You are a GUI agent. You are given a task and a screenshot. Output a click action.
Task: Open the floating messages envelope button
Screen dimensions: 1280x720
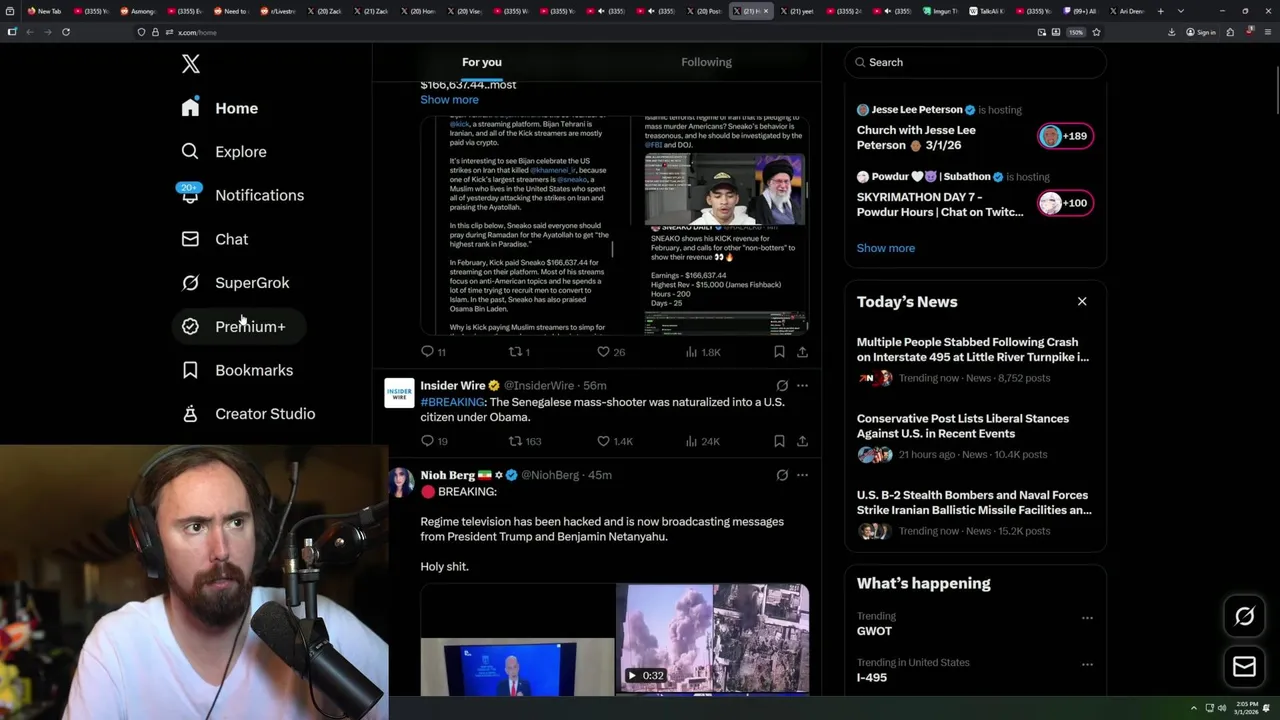click(1245, 667)
